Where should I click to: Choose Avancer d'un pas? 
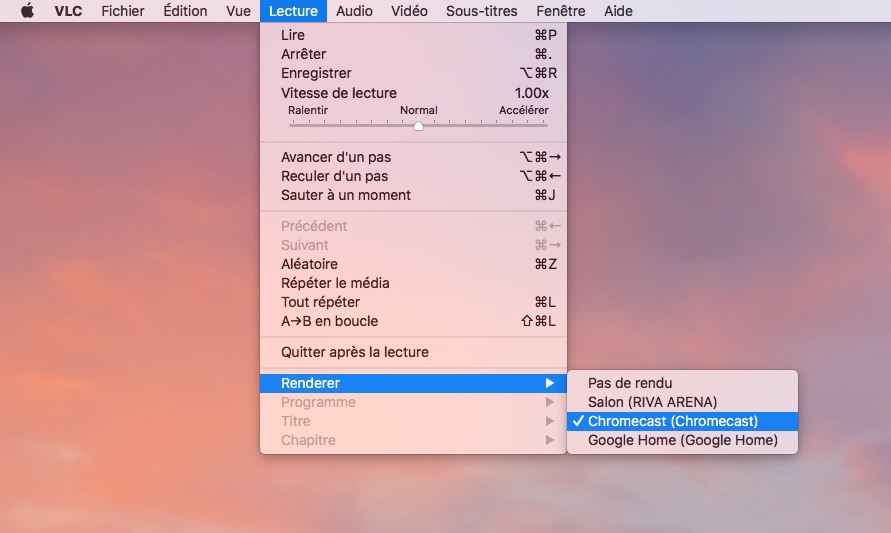[413, 157]
